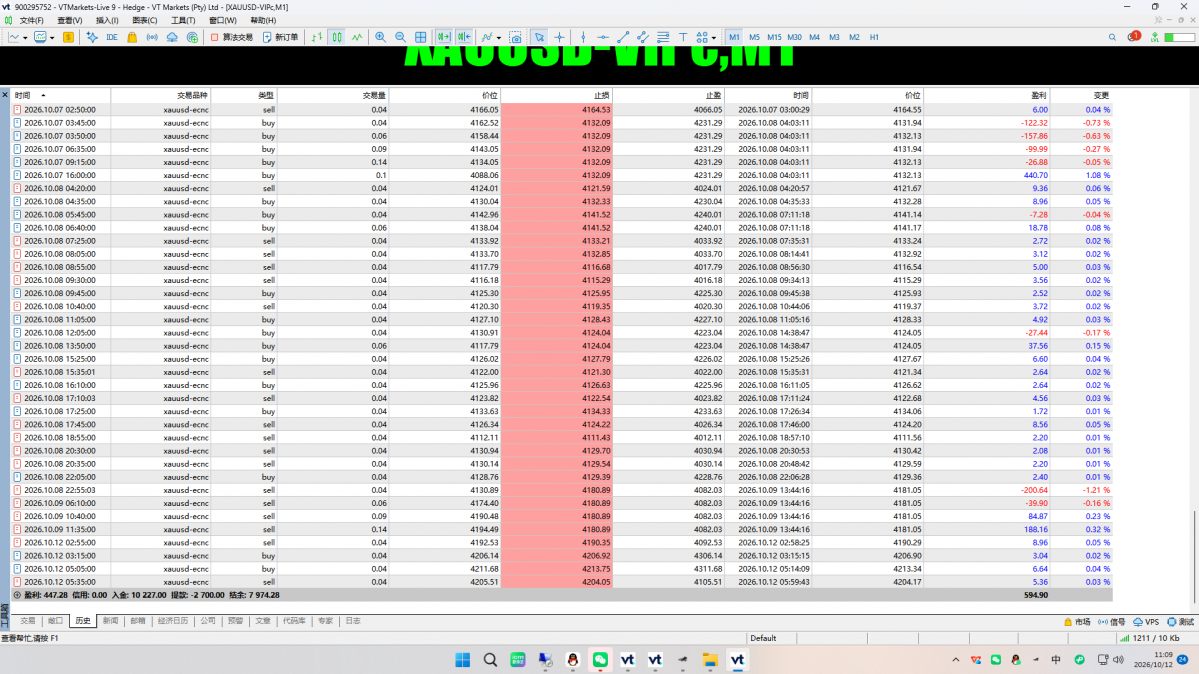1199x674 pixels.
Task: Switch to the 交易 tab
Action: (28, 621)
